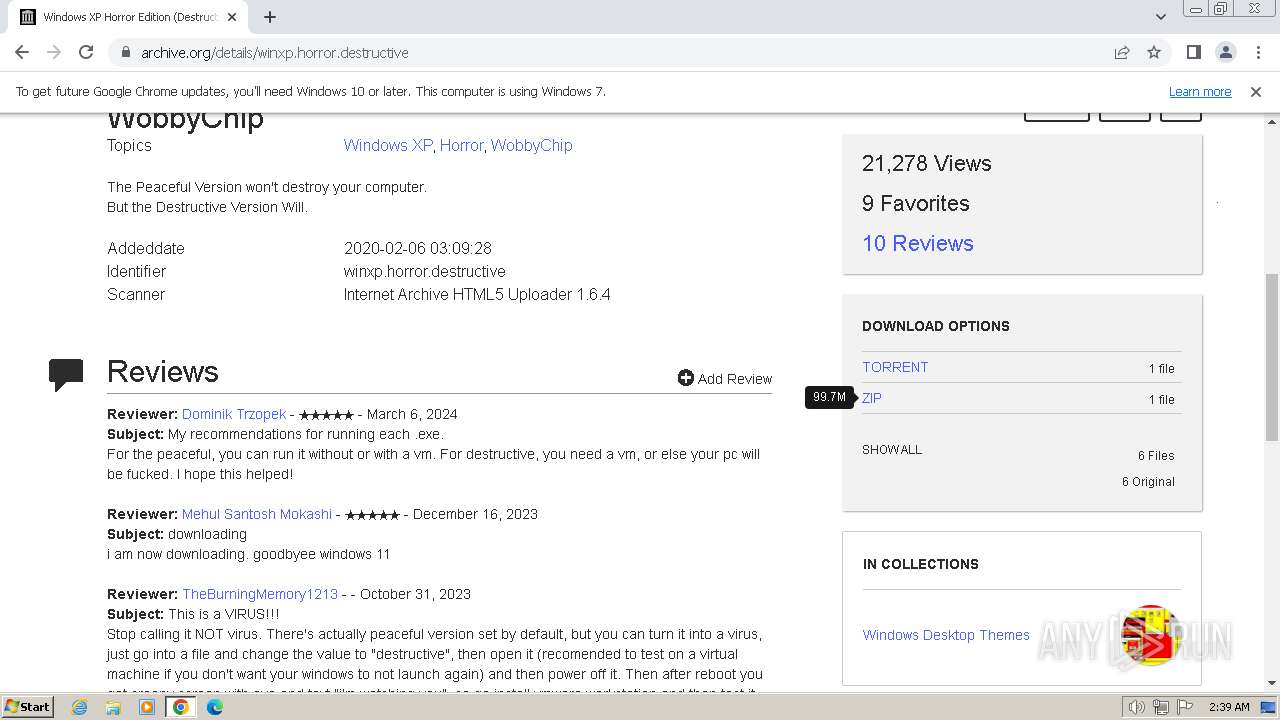Image resolution: width=1280 pixels, height=720 pixels.
Task: Open Chrome profile avatar menu
Action: click(x=1226, y=52)
